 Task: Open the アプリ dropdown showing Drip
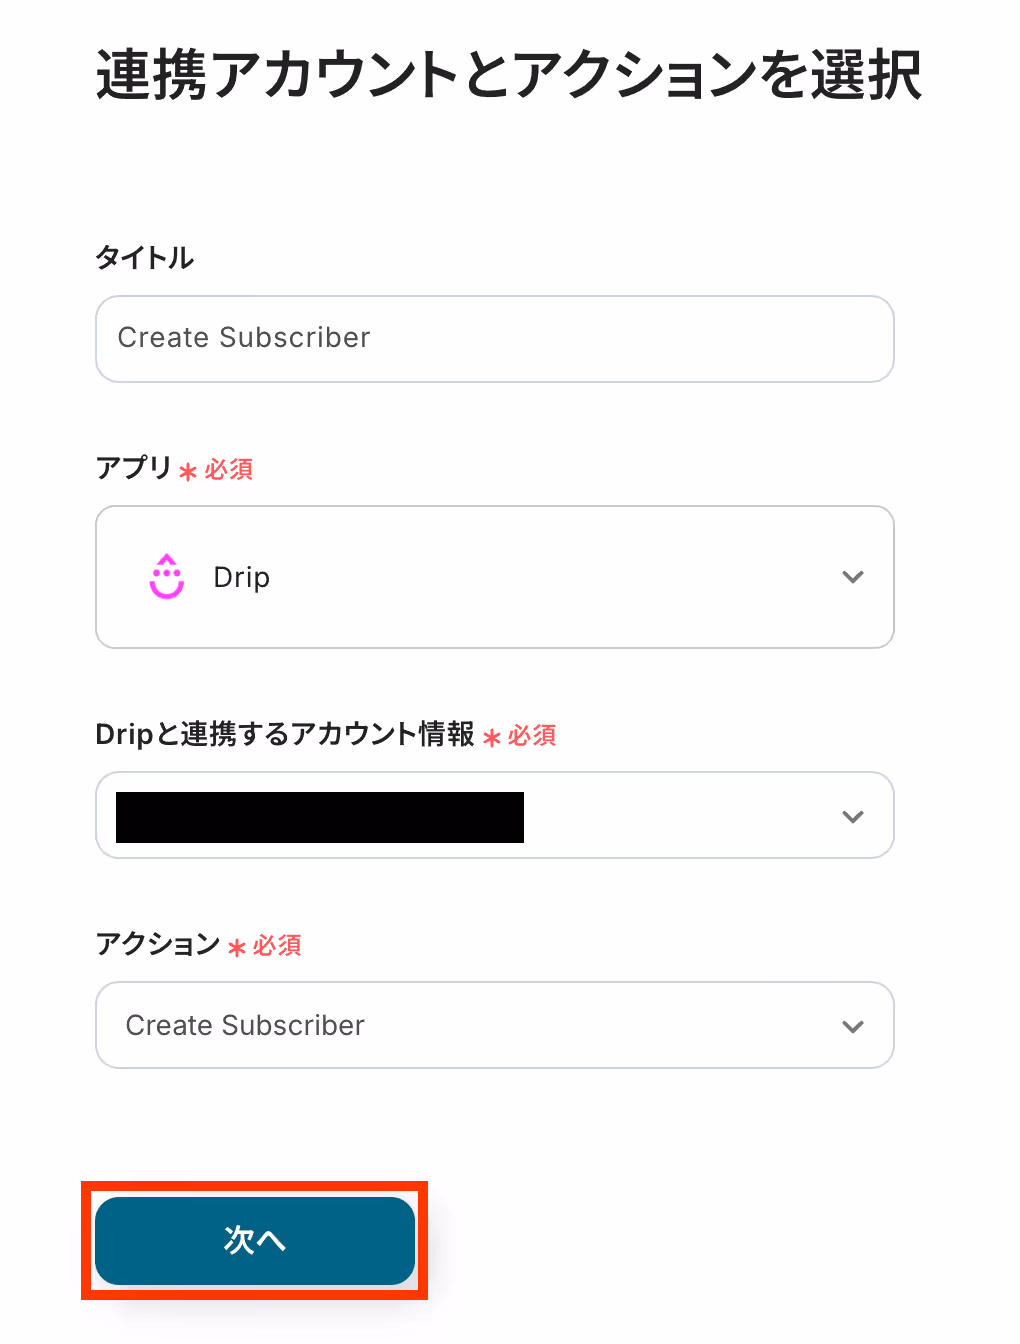tap(495, 577)
